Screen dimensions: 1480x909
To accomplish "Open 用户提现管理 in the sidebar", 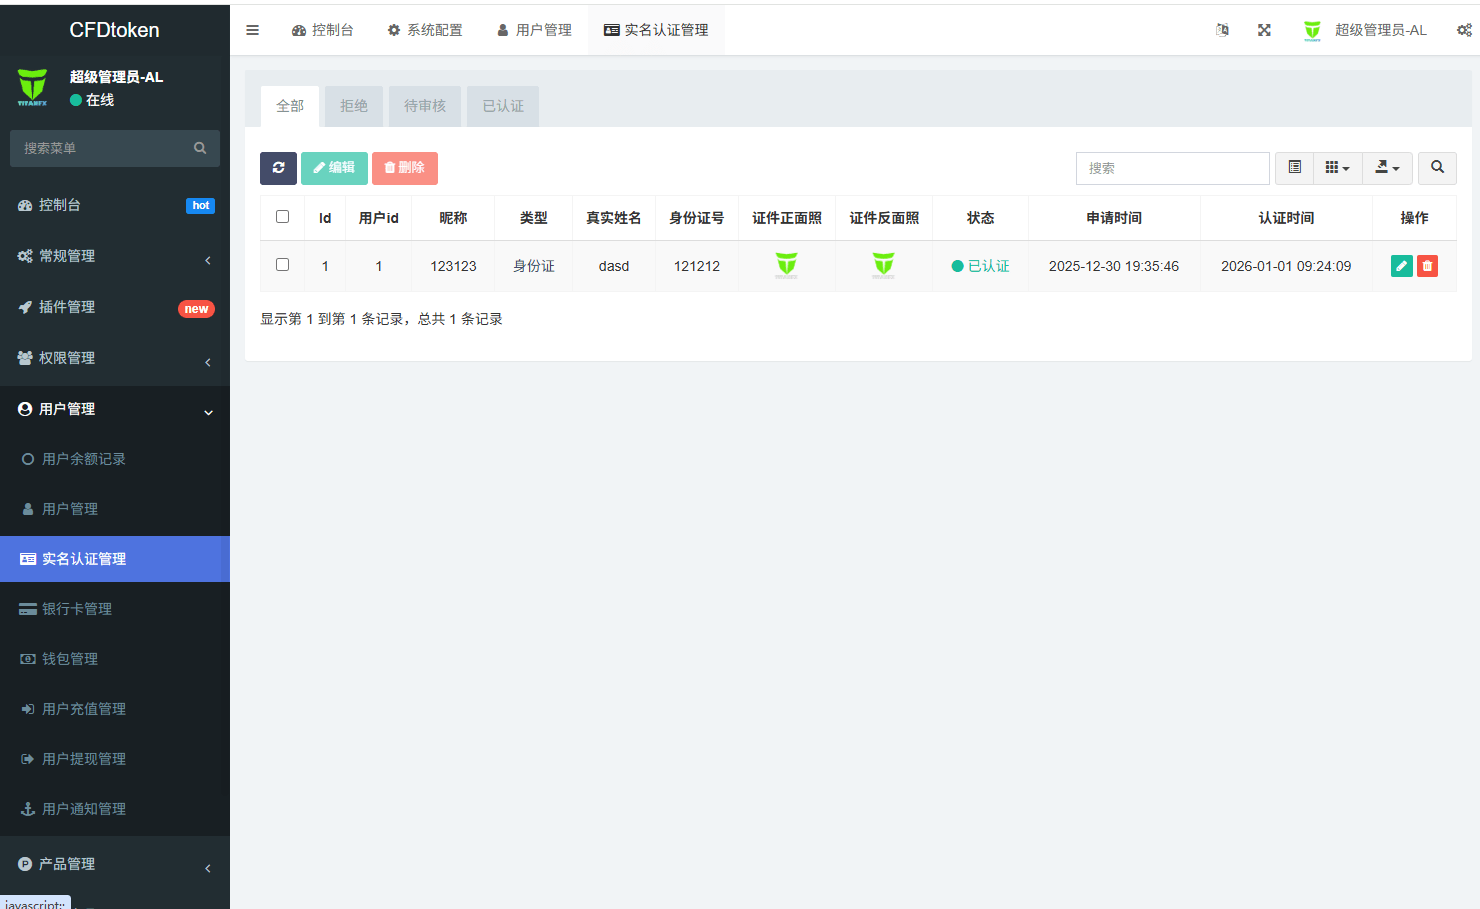I will pyautogui.click(x=115, y=758).
